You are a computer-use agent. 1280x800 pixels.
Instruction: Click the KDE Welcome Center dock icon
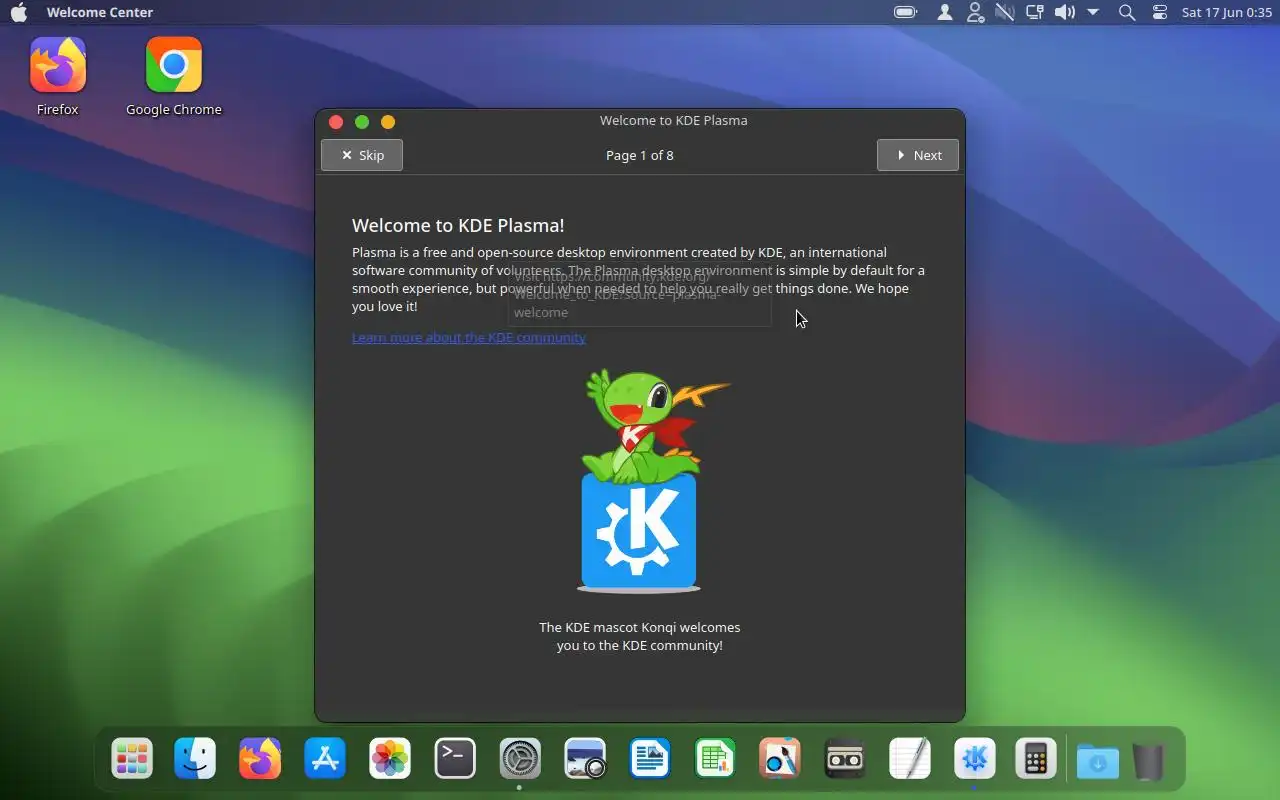(x=975, y=759)
